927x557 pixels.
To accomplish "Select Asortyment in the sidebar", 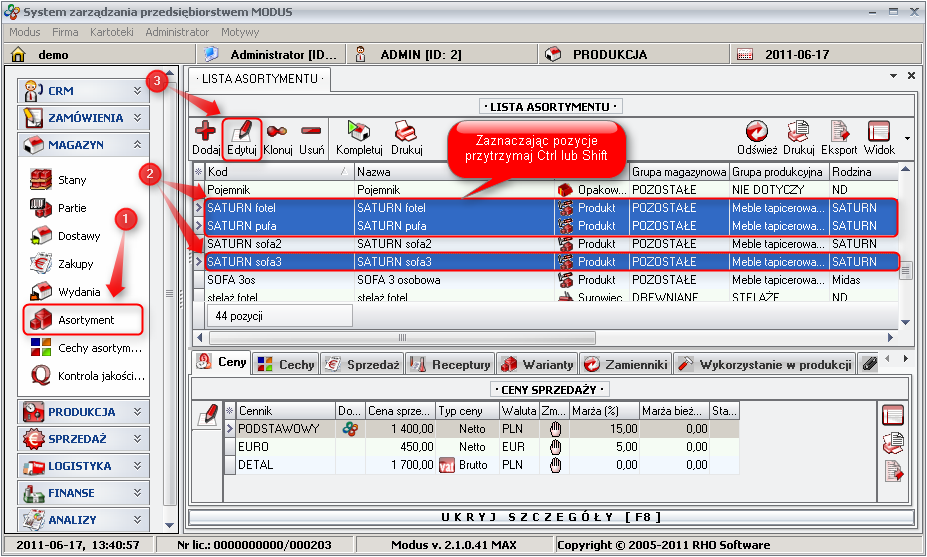I will point(84,320).
